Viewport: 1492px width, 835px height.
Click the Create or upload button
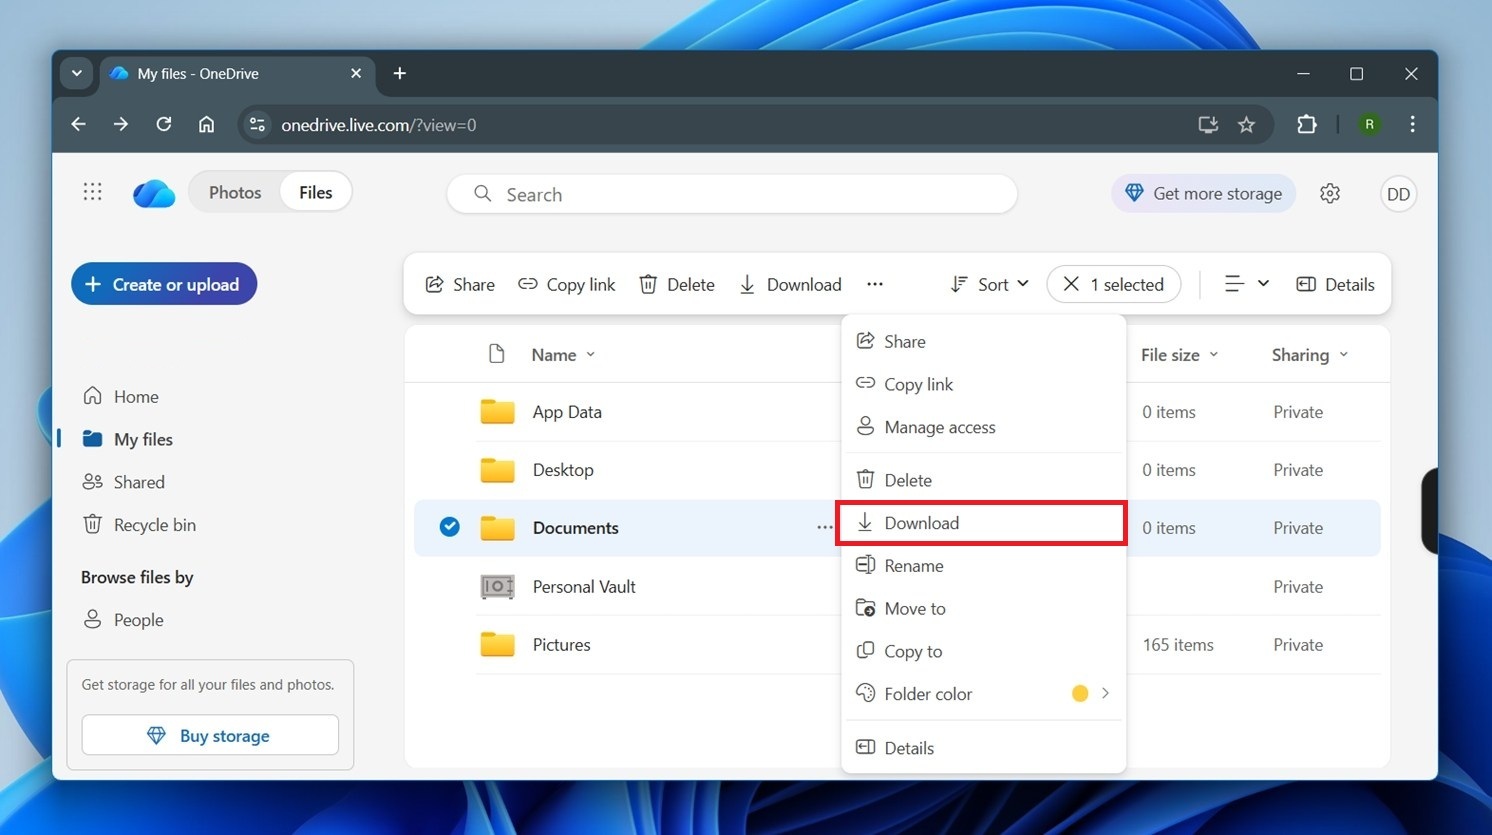click(x=163, y=284)
